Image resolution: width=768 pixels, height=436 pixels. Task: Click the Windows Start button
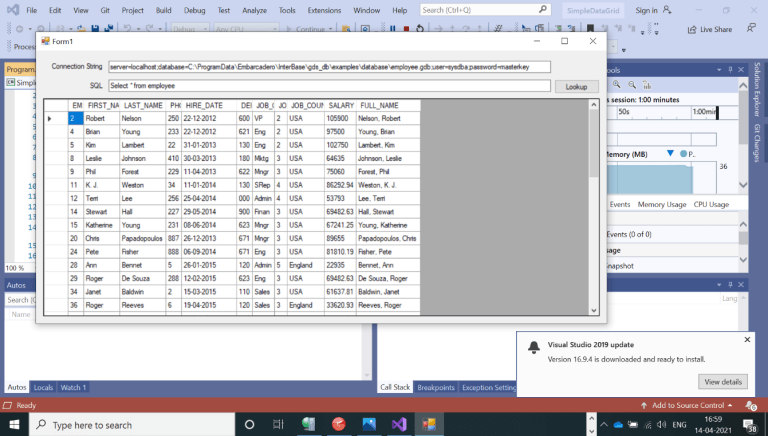pyautogui.click(x=14, y=424)
